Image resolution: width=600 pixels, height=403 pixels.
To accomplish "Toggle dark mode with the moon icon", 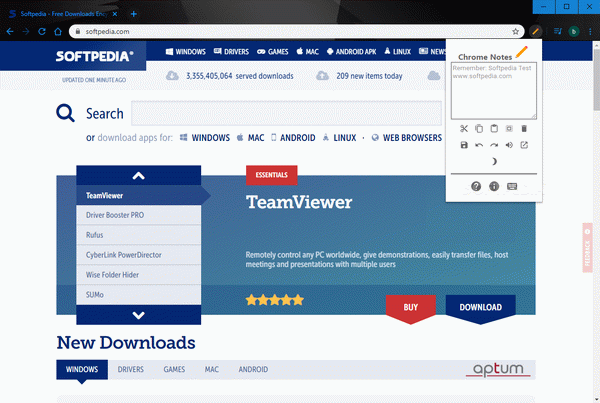I will pyautogui.click(x=494, y=162).
